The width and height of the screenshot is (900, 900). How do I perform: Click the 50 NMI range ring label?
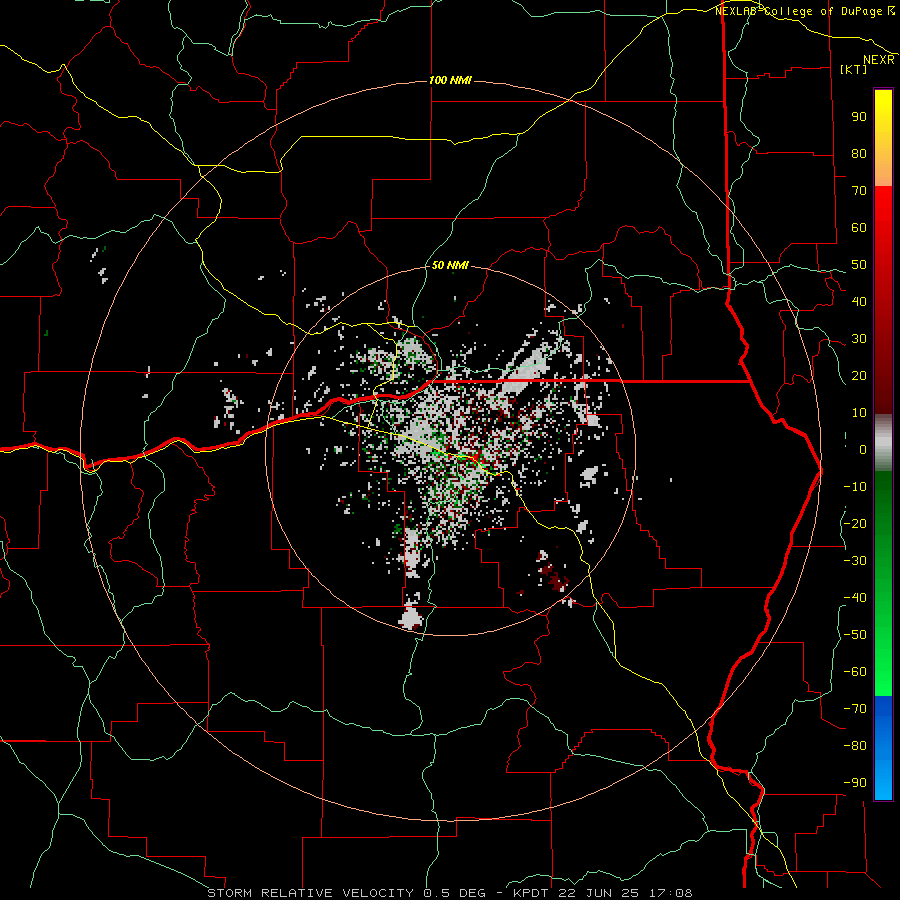(x=450, y=266)
